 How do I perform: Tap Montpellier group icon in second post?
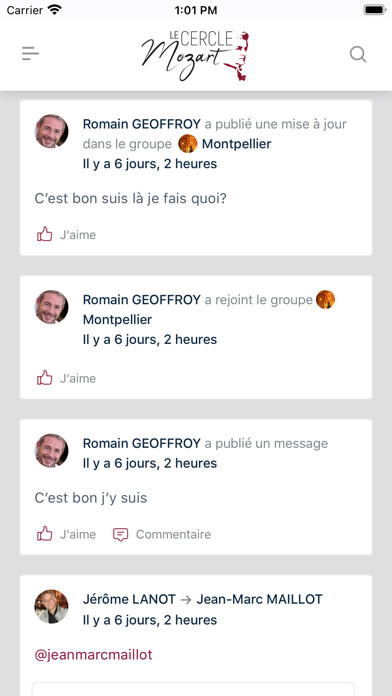tap(325, 300)
